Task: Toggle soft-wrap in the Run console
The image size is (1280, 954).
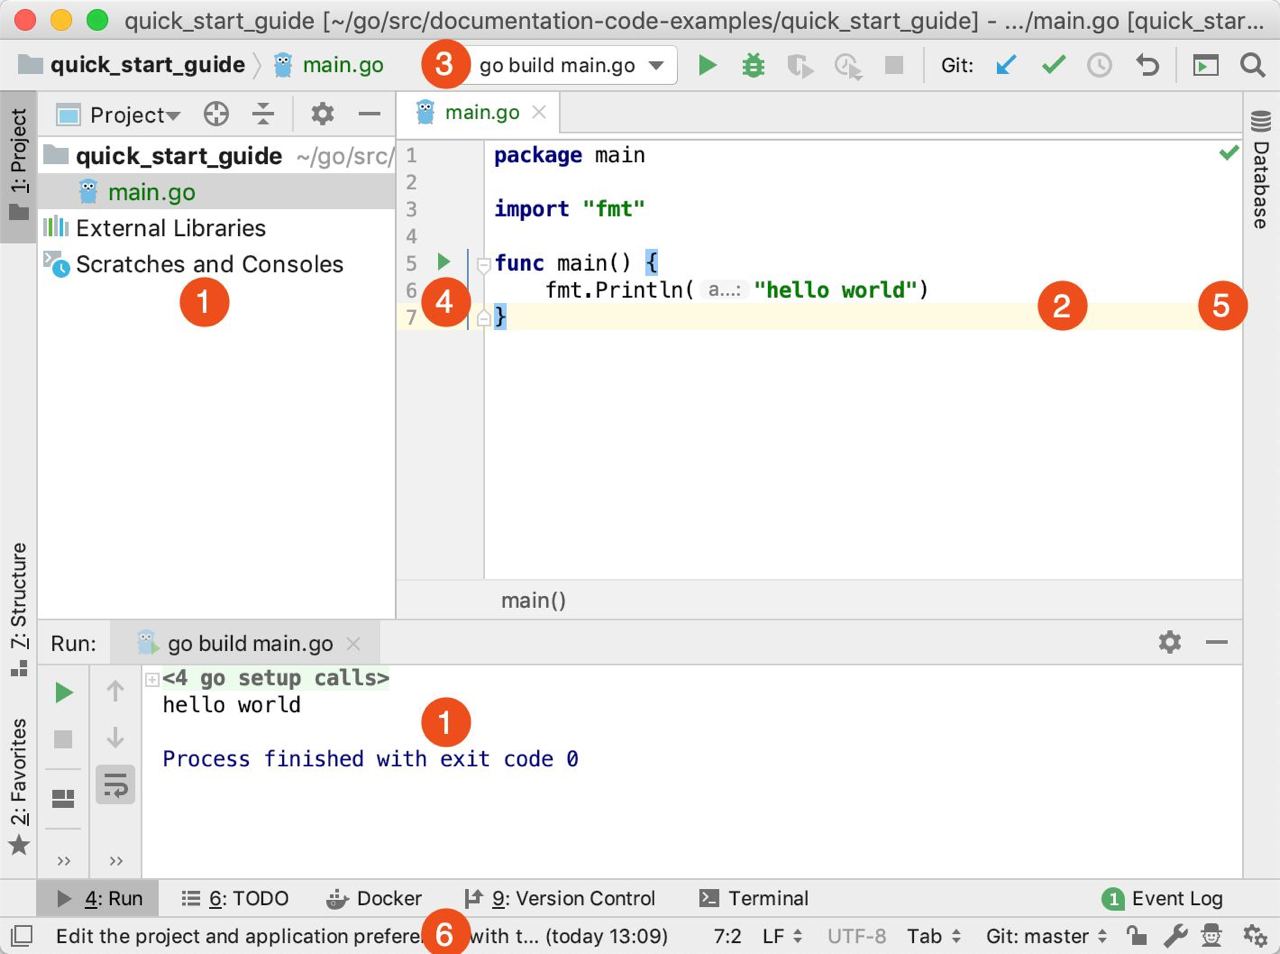Action: coord(116,785)
